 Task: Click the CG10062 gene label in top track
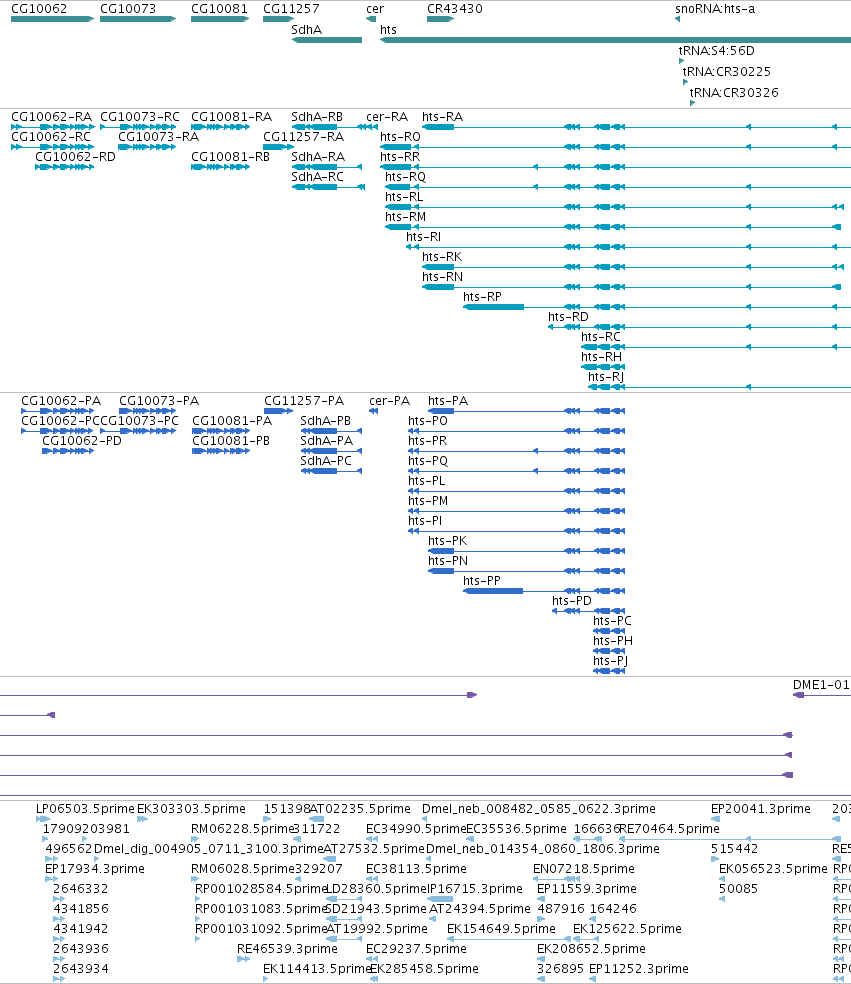39,9
